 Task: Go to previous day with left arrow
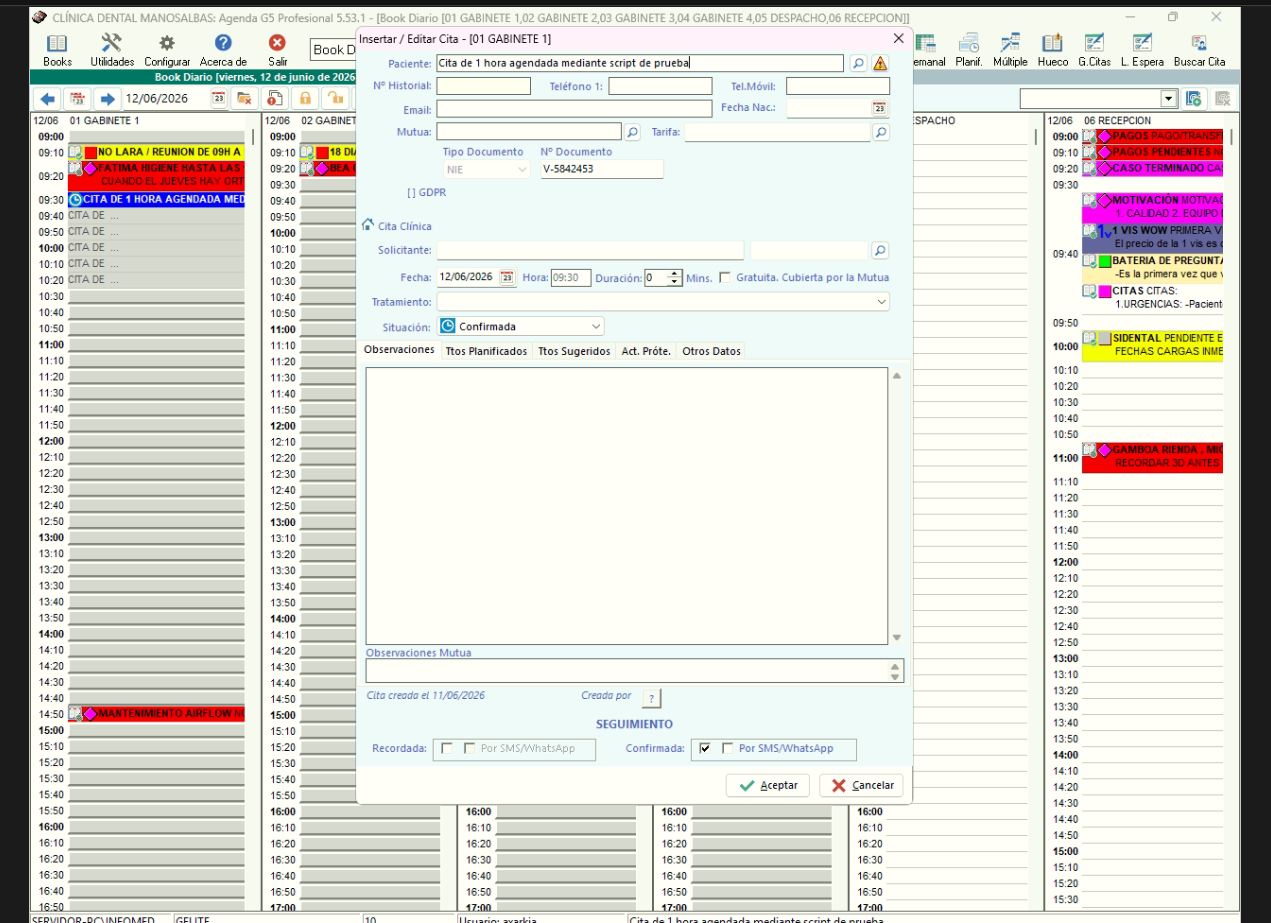(47, 99)
